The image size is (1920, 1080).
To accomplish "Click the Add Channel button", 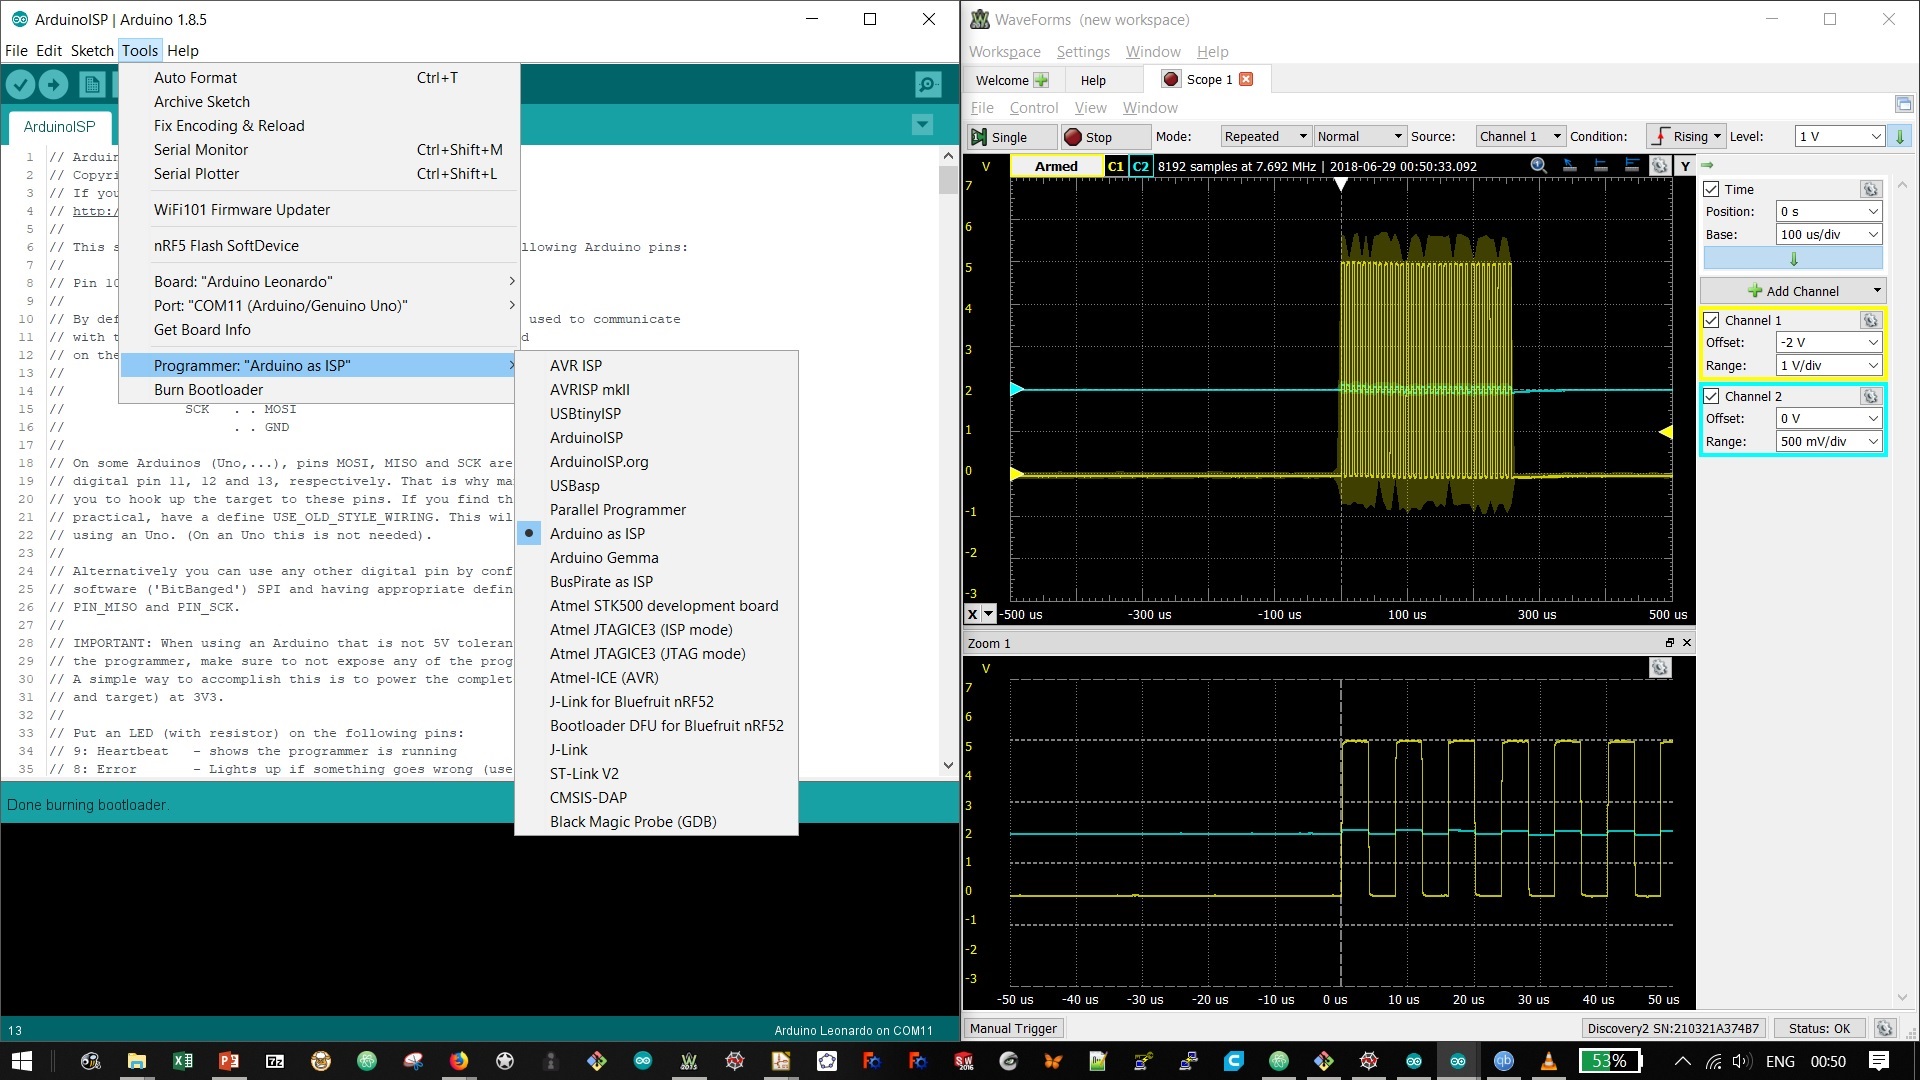I will pos(1793,291).
